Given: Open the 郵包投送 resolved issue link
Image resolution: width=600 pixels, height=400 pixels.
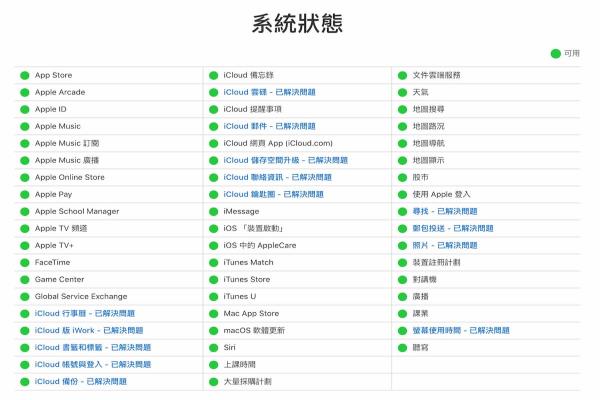Looking at the screenshot, I should click(x=453, y=229).
